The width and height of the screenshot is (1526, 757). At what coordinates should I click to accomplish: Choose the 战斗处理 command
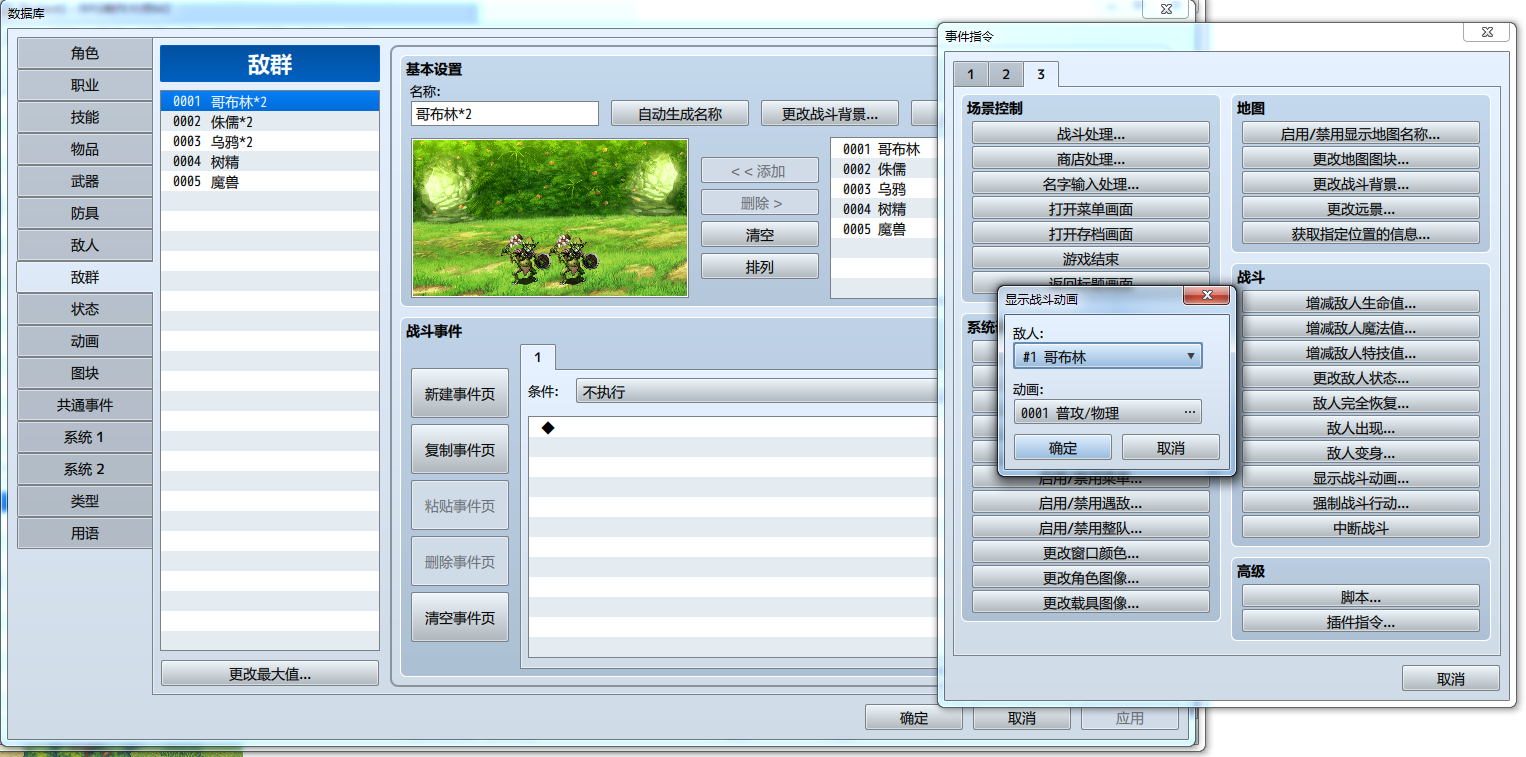(1091, 133)
